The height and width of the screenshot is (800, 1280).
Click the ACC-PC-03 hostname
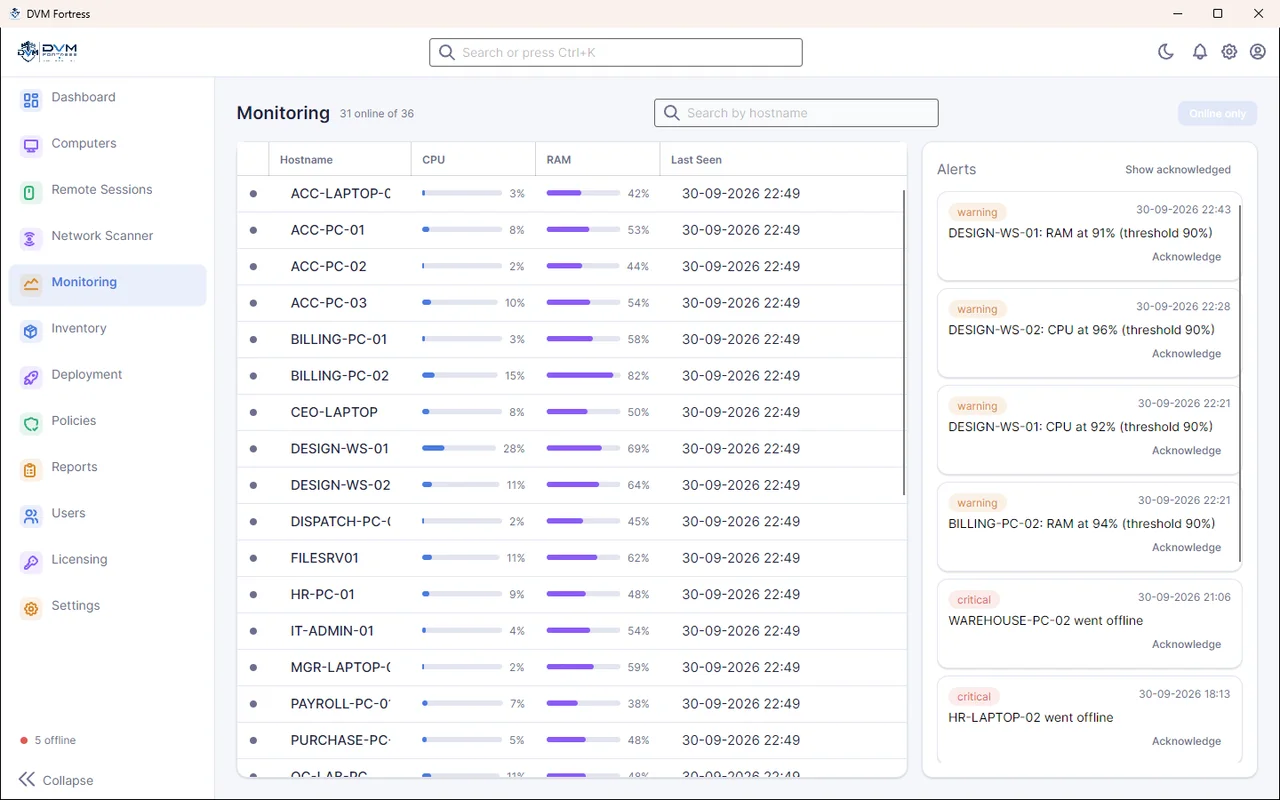pos(329,303)
